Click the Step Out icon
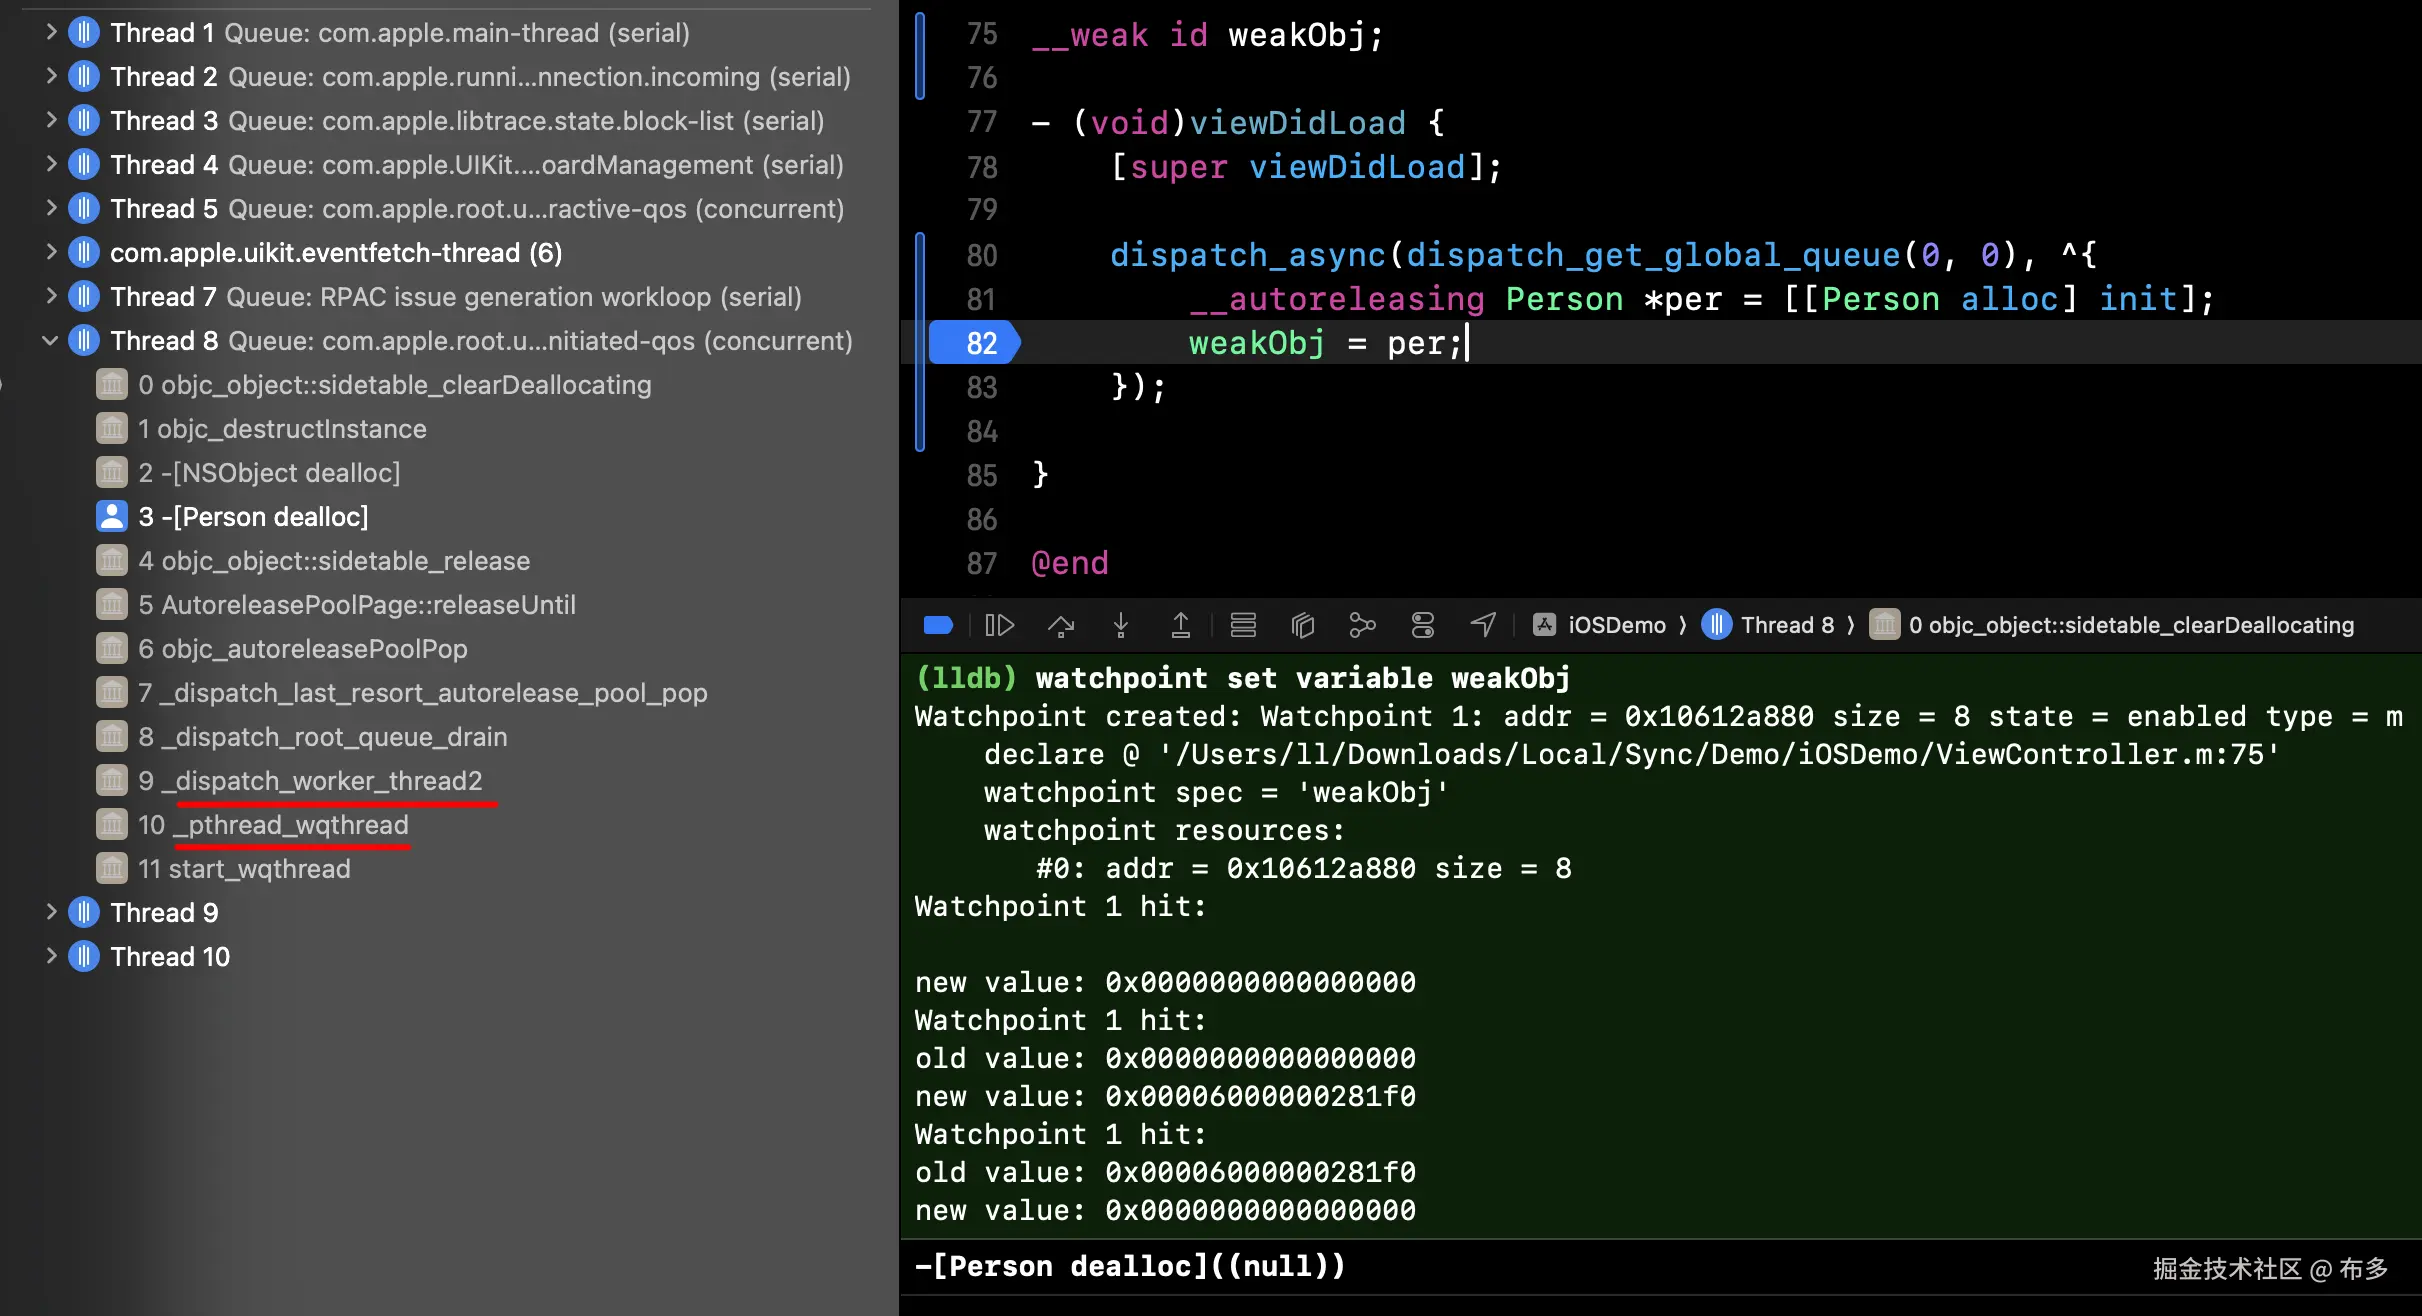2422x1316 pixels. (x=1180, y=625)
